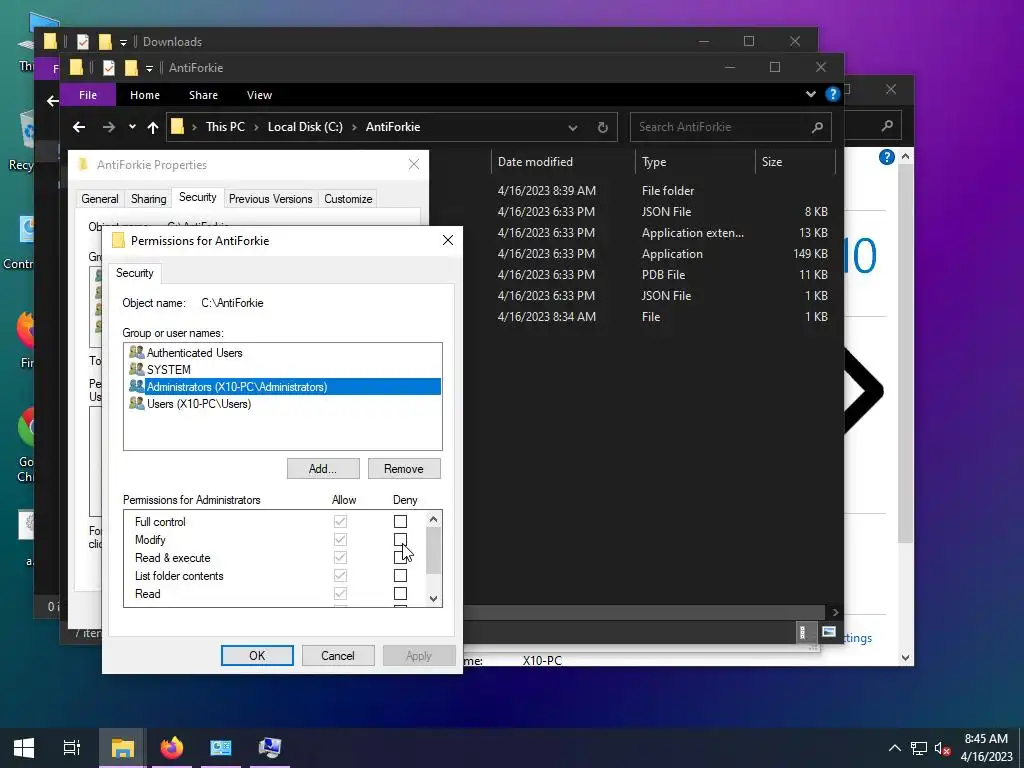This screenshot has width=1024, height=768.
Task: Toggle Allow checkbox for Full control
Action: [x=340, y=521]
